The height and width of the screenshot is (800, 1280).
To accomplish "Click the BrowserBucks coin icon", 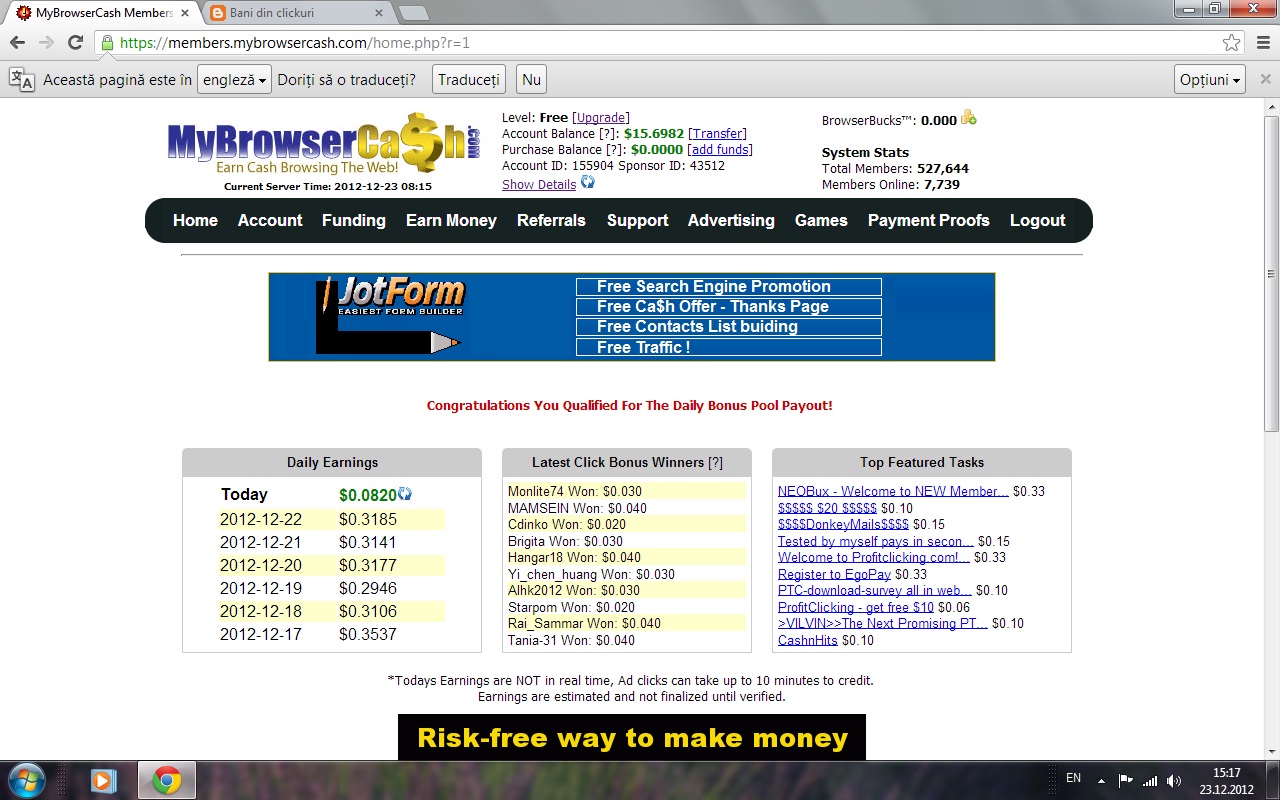I will (966, 117).
